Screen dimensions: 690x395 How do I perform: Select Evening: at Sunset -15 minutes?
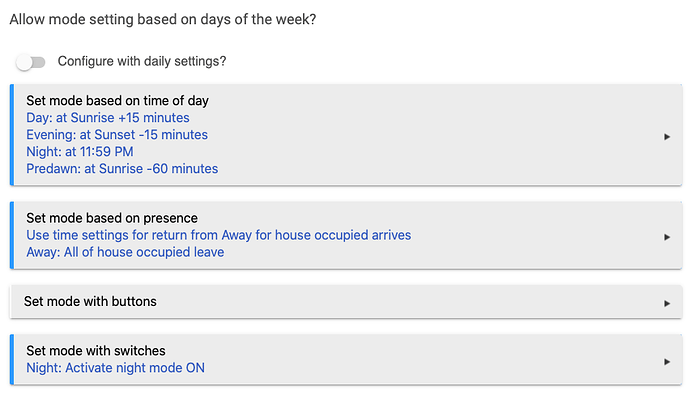(117, 135)
